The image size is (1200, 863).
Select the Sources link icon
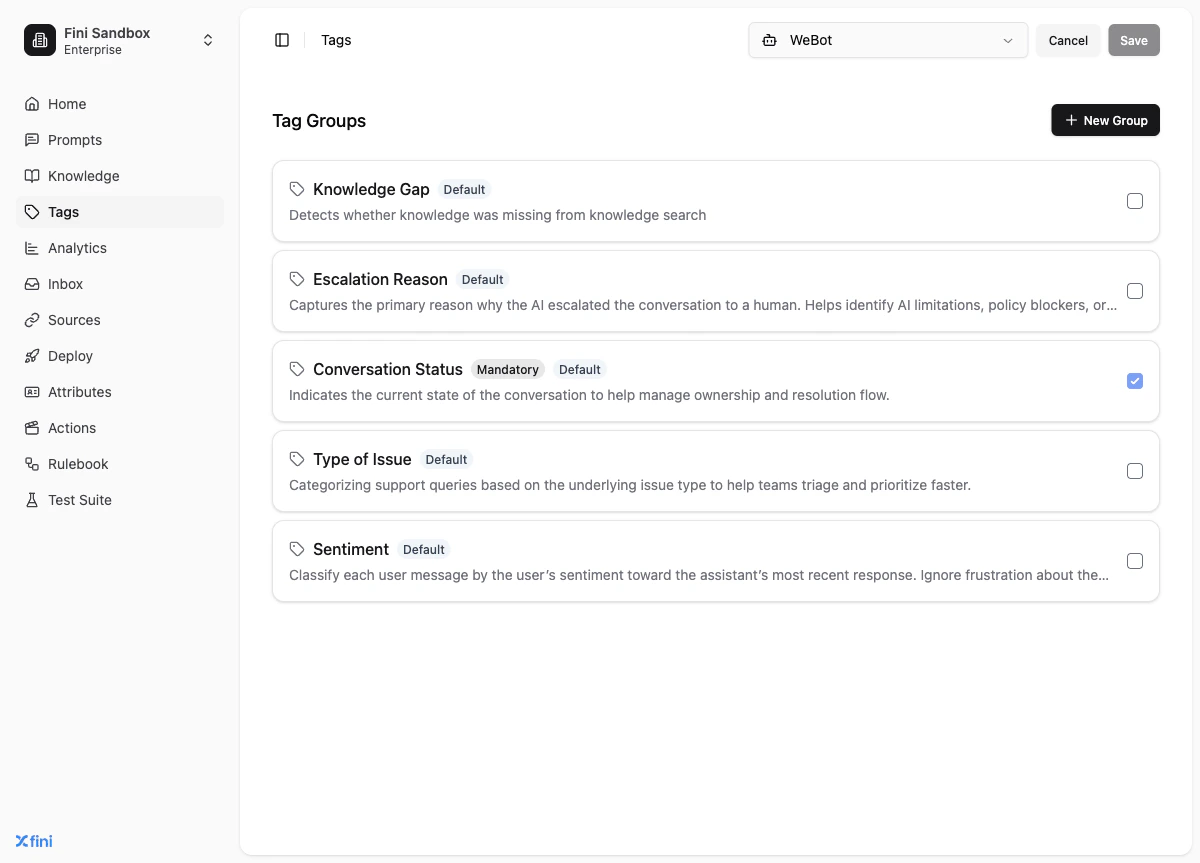point(32,319)
